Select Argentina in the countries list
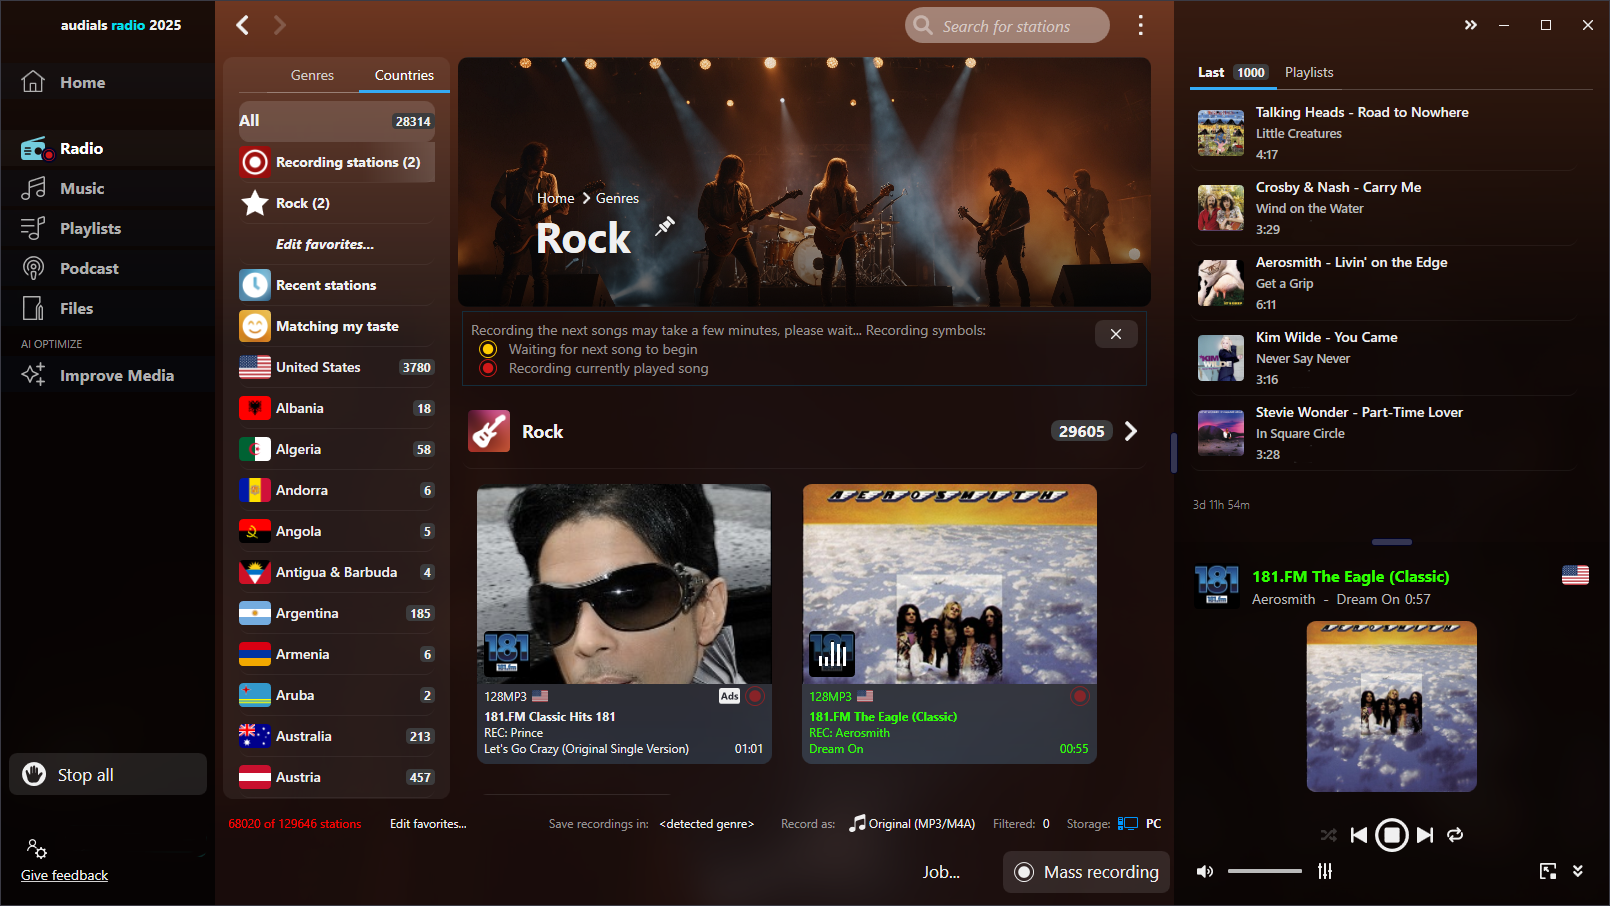 [337, 613]
